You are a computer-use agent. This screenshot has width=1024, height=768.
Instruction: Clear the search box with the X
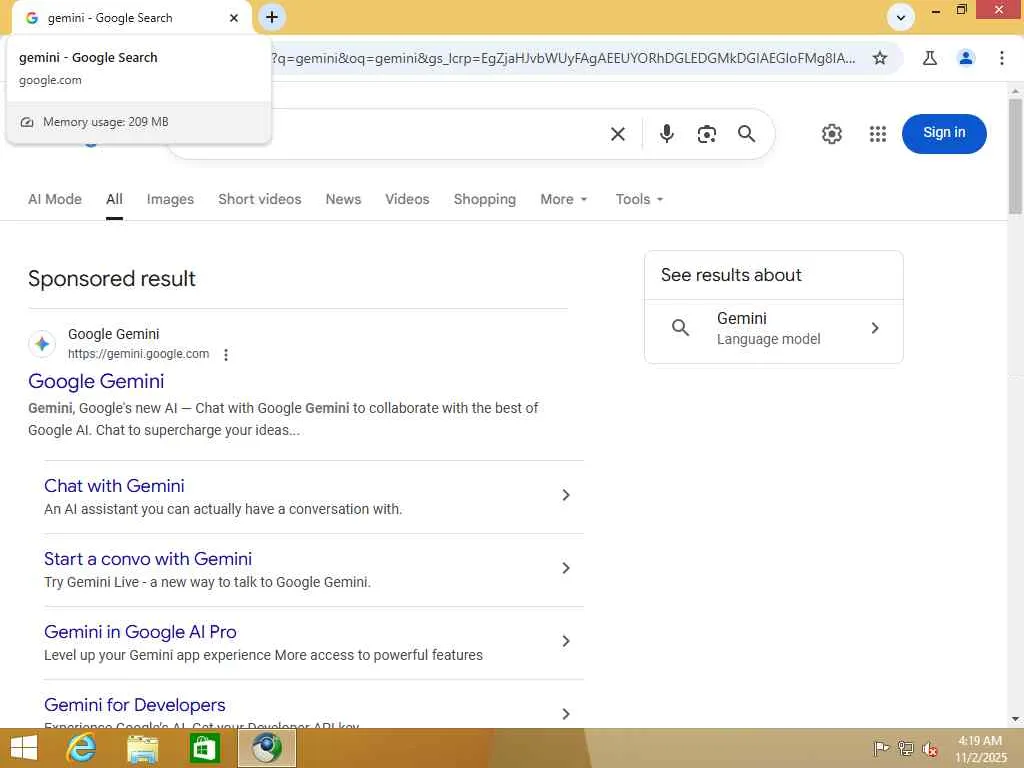[x=618, y=134]
